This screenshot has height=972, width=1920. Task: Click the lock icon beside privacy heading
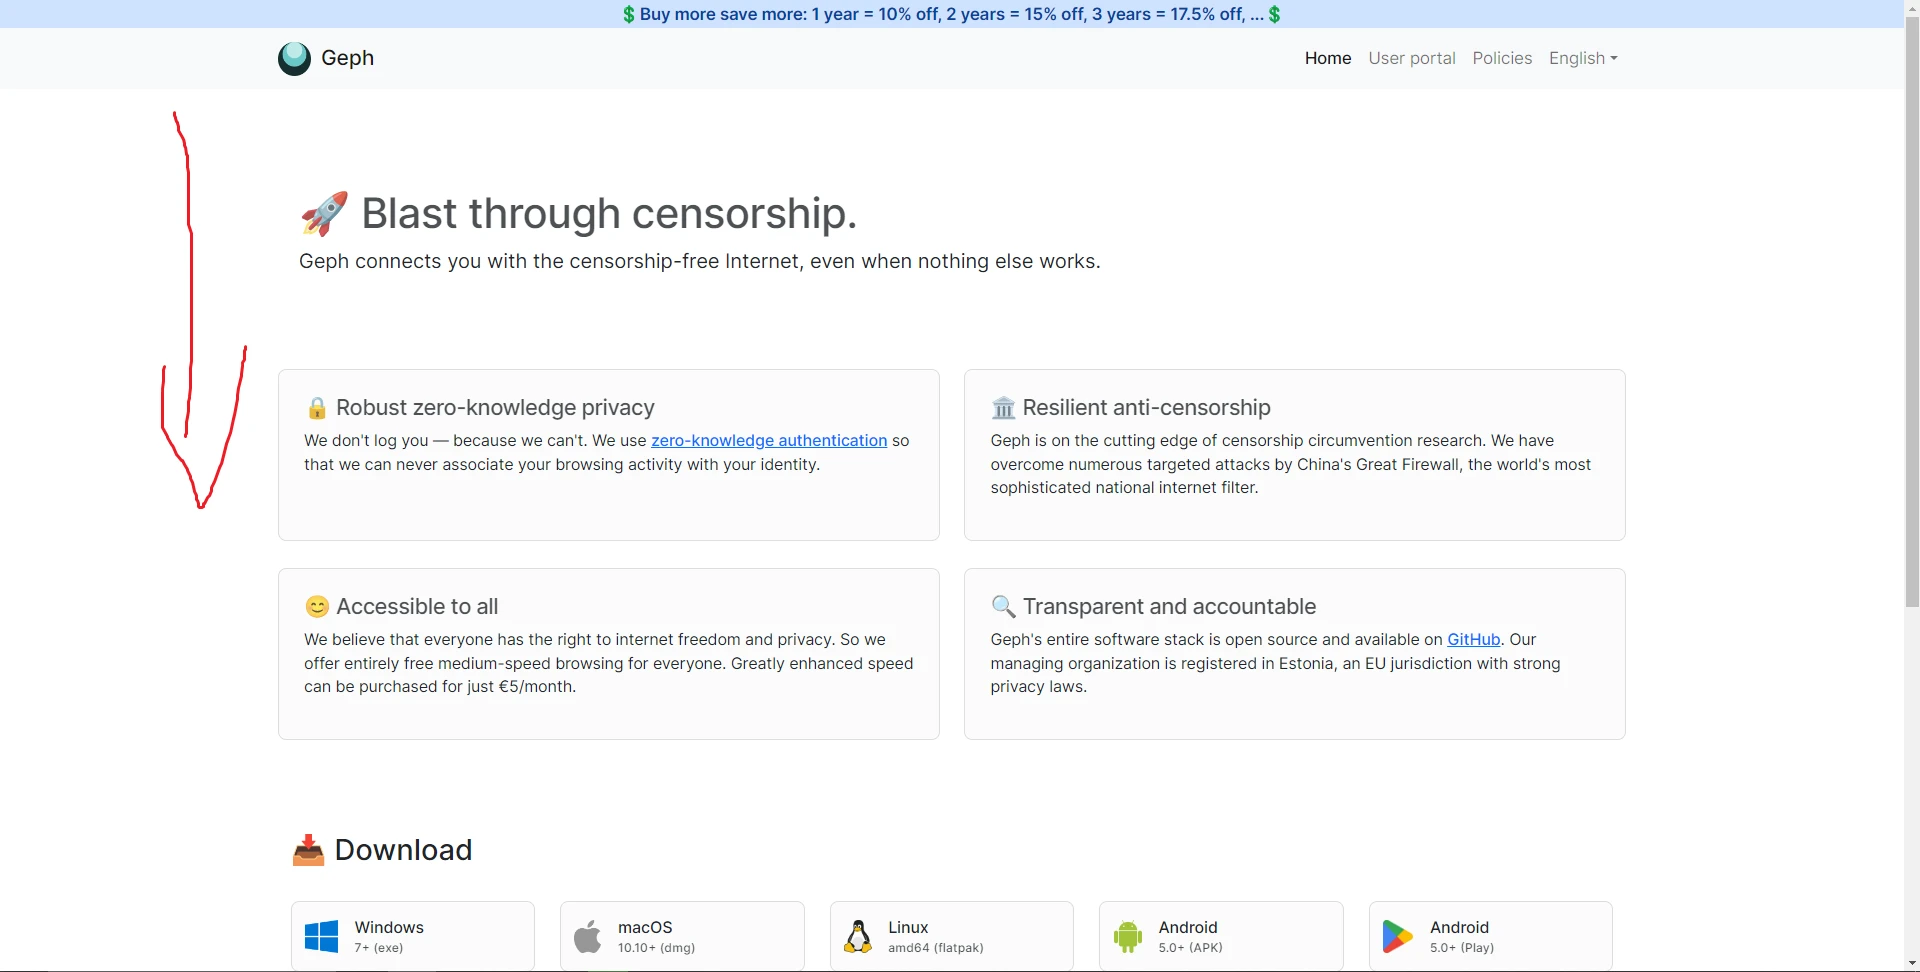[316, 408]
